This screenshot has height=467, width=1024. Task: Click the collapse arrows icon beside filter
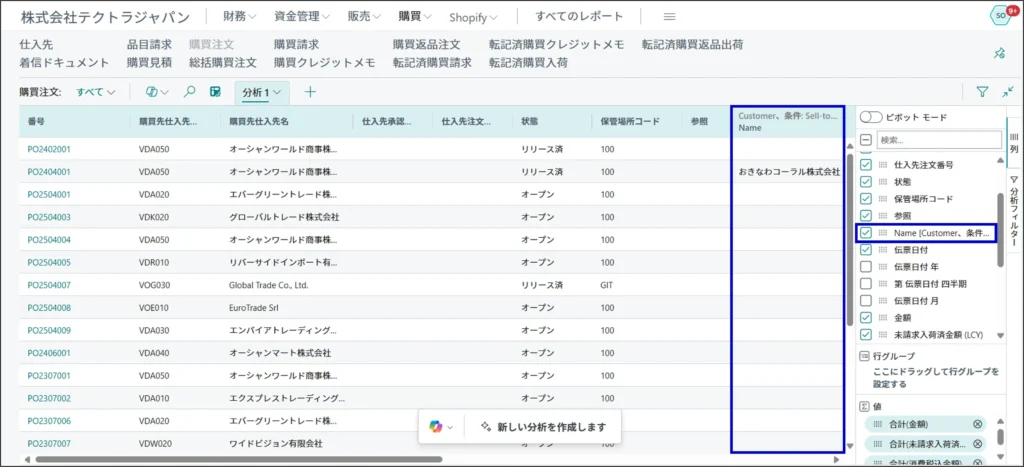[1007, 92]
